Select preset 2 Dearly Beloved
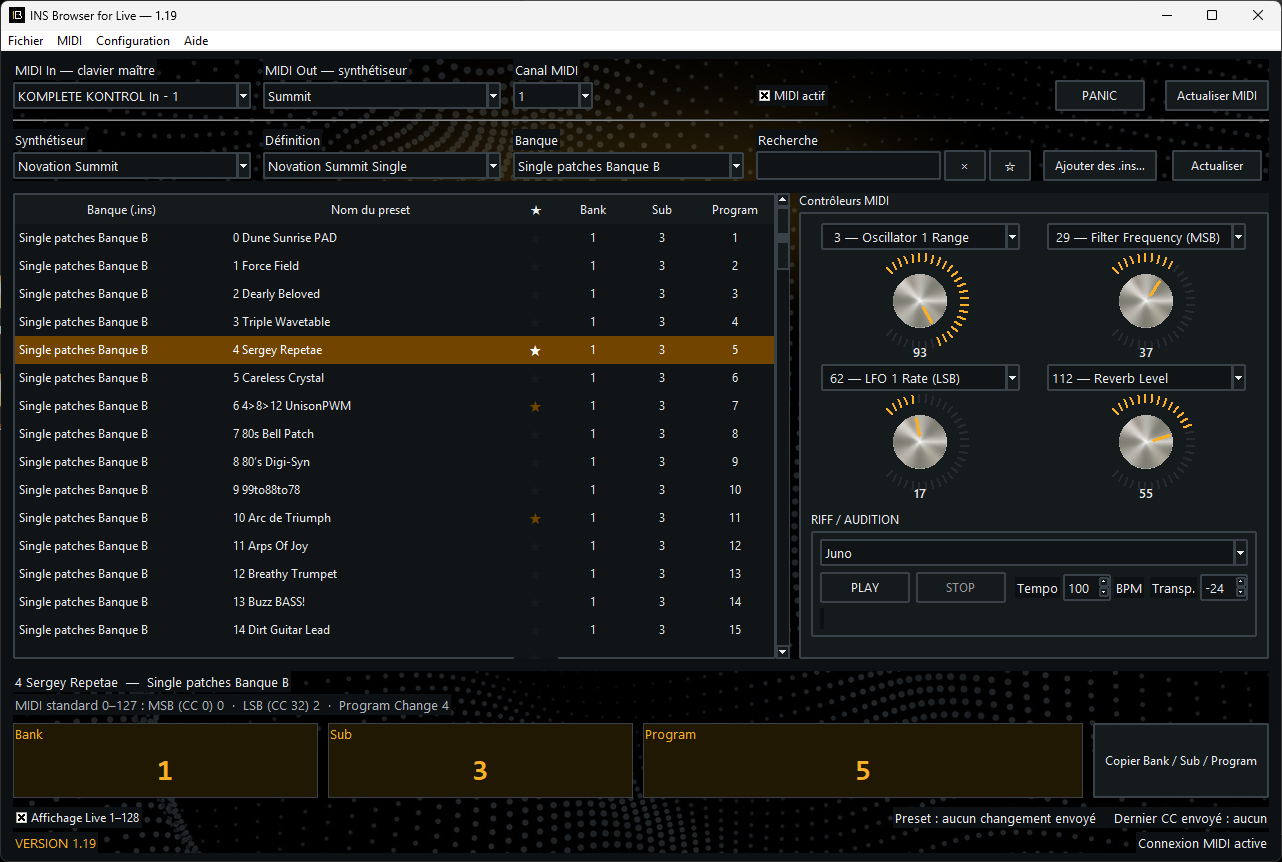This screenshot has height=862, width=1282. click(395, 294)
